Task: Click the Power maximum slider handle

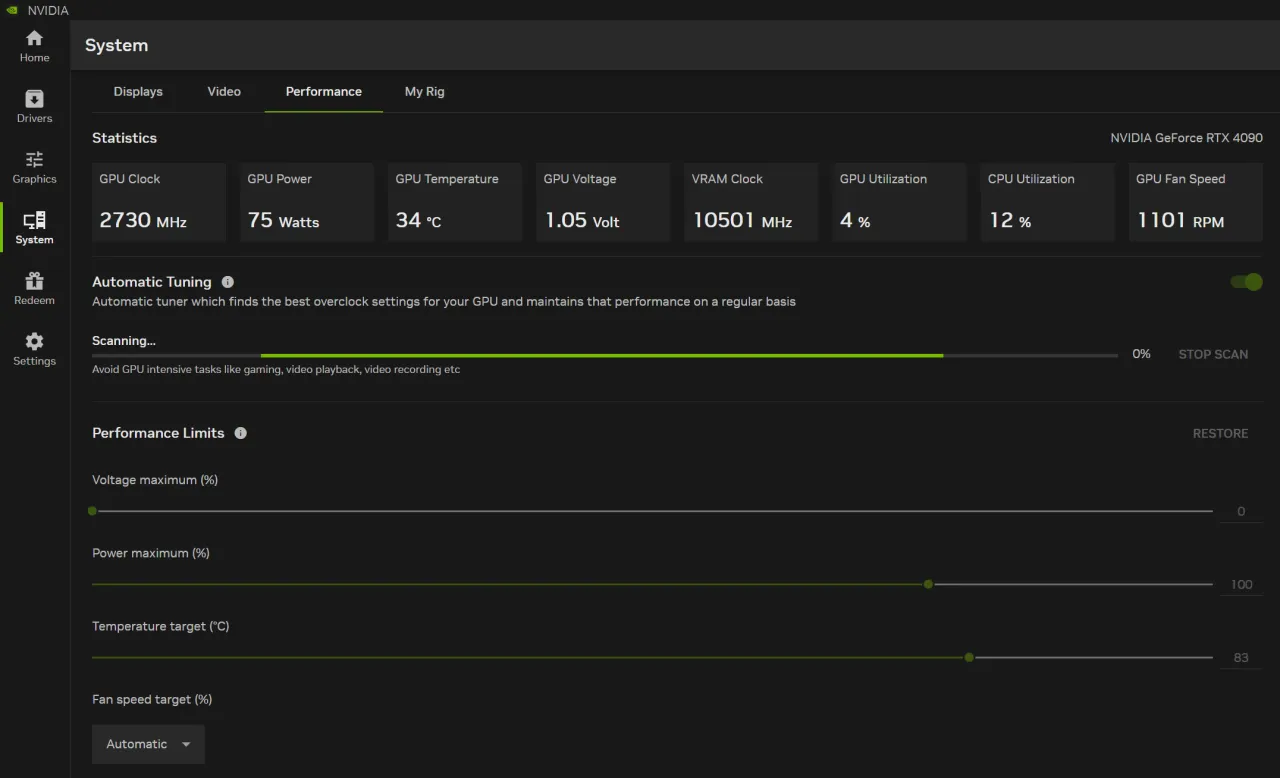Action: pos(928,584)
